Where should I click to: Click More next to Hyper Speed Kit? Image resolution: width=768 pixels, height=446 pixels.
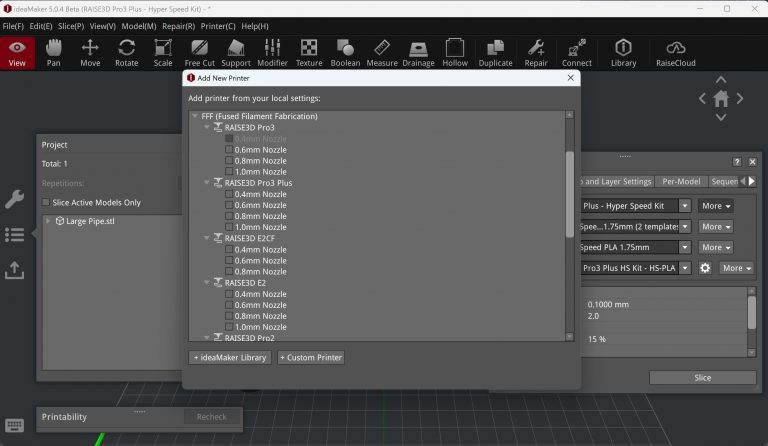pos(716,206)
